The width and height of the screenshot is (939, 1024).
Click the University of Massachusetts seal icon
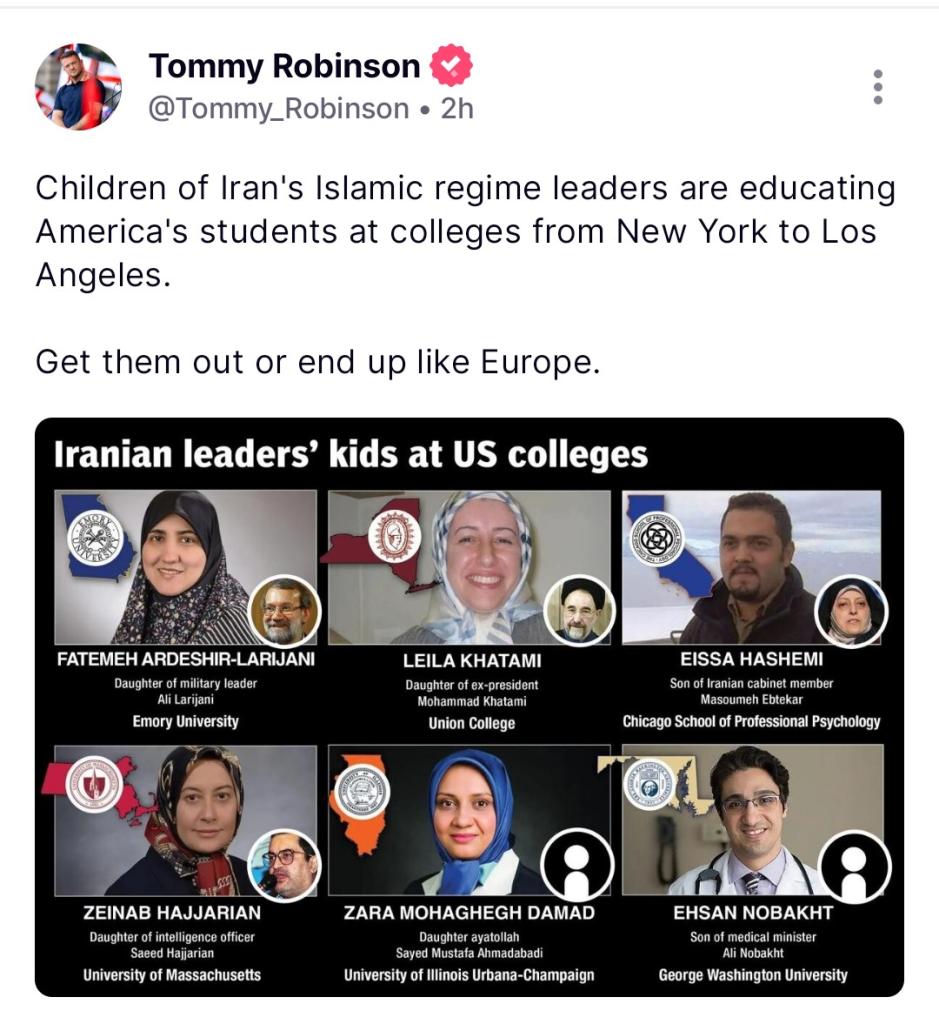pyautogui.click(x=93, y=785)
